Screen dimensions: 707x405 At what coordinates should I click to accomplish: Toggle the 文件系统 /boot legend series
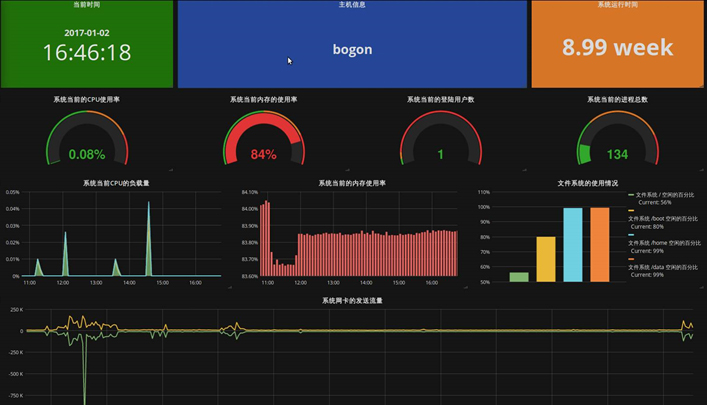click(662, 219)
